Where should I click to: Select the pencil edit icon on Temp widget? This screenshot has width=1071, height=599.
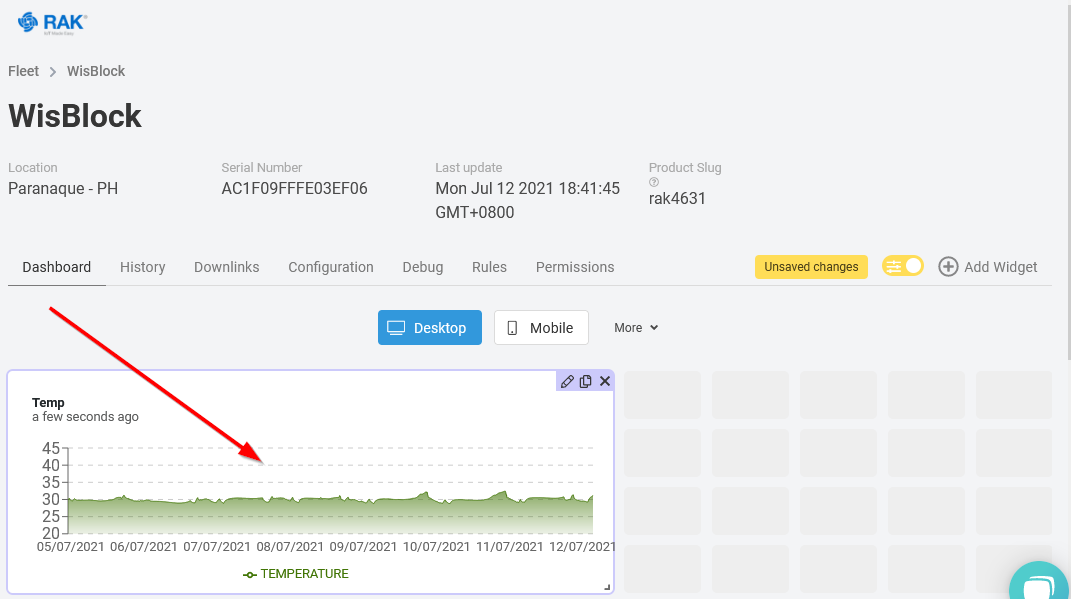pos(567,381)
